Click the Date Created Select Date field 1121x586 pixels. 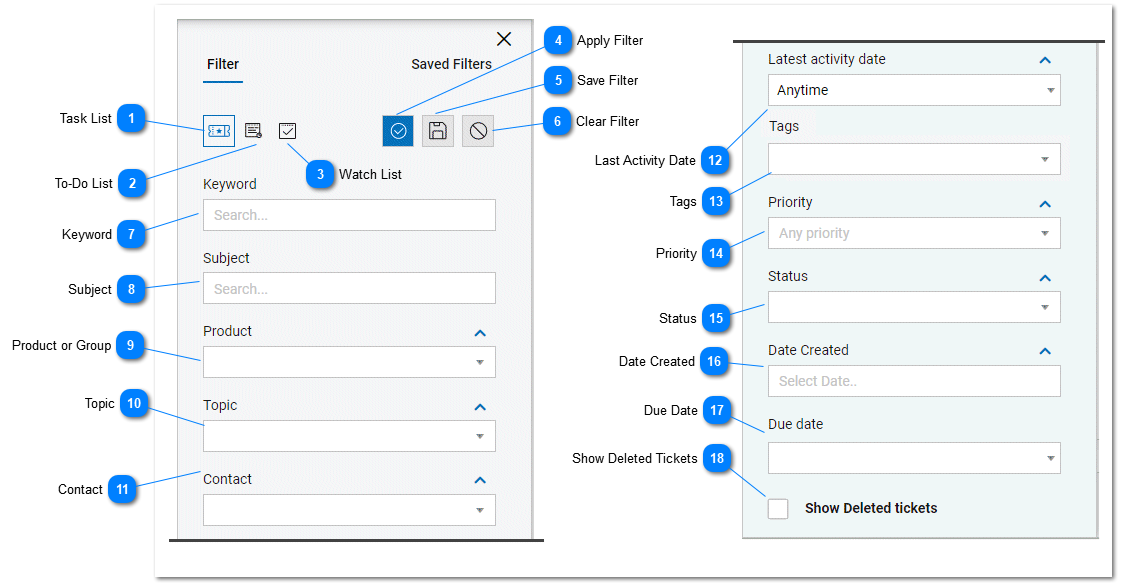coord(914,381)
